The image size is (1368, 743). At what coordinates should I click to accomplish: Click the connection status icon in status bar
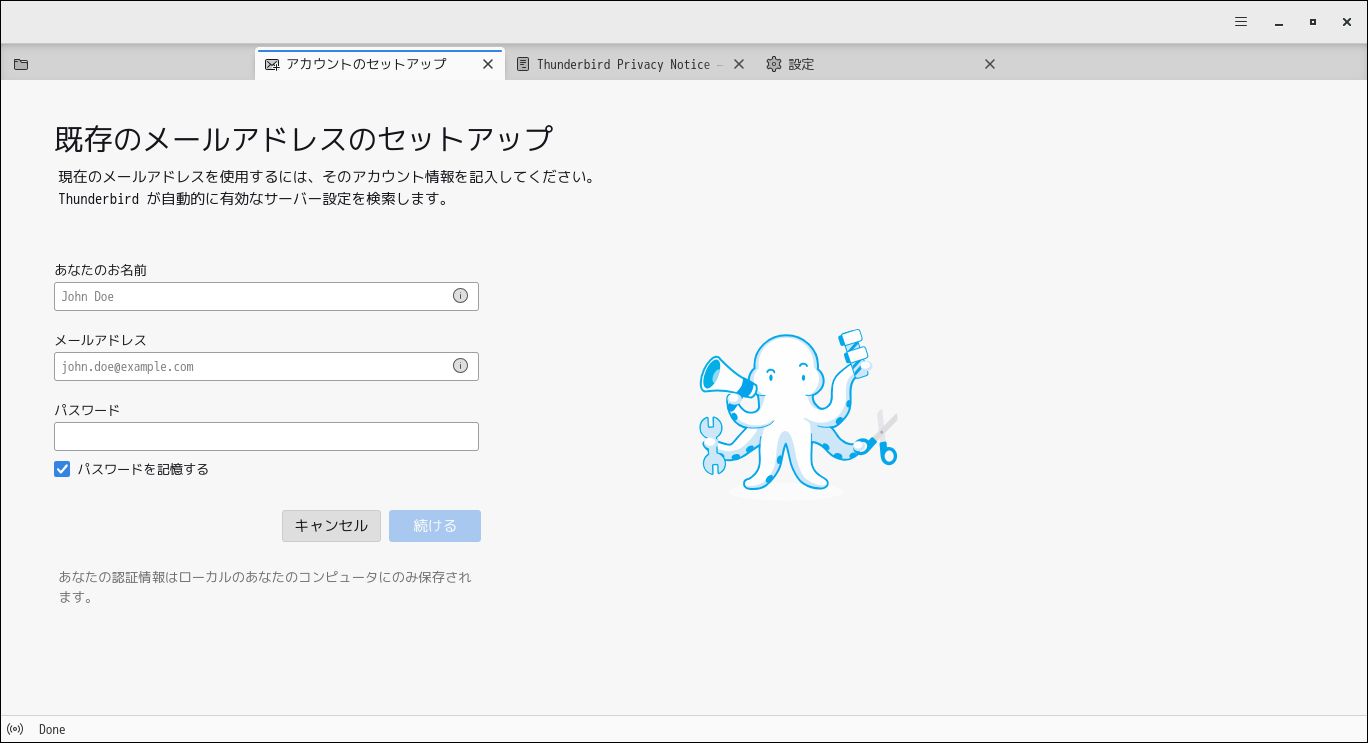[x=15, y=729]
